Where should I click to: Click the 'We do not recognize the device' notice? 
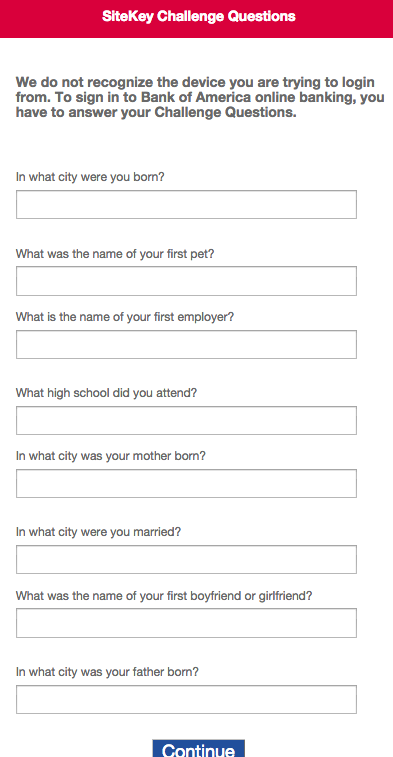tap(200, 98)
